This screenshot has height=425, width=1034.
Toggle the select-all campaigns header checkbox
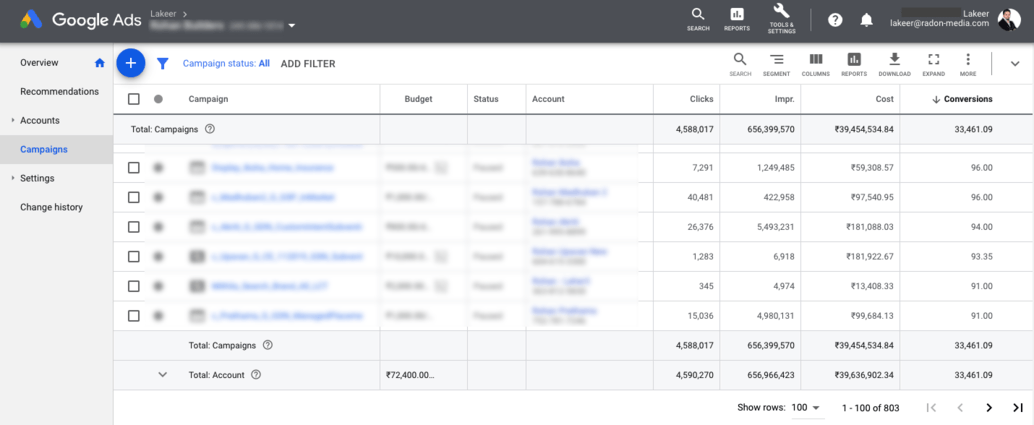(134, 99)
